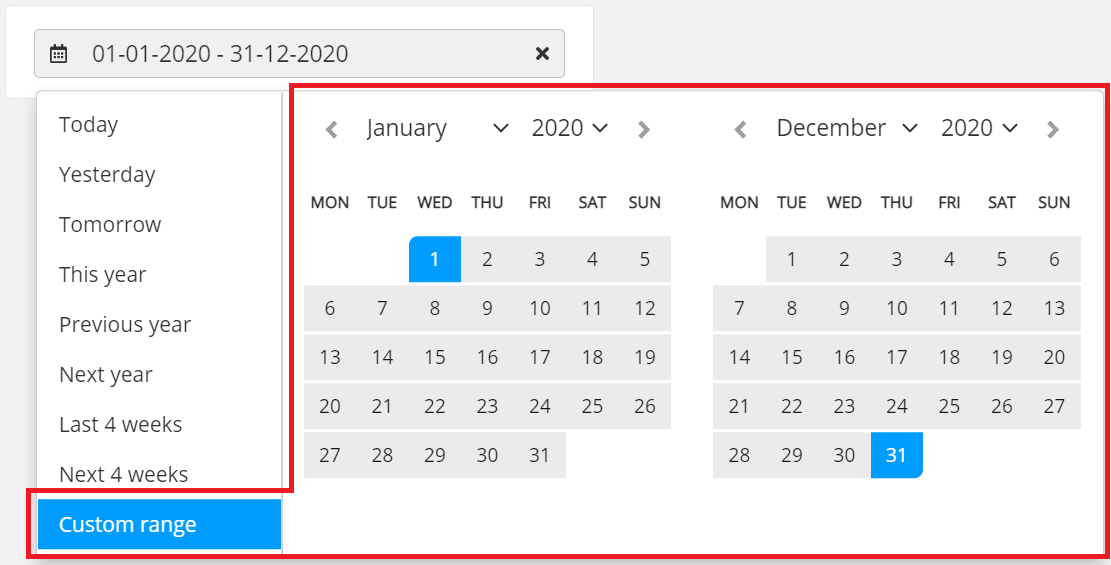Go to next month in January calendar

coord(644,129)
